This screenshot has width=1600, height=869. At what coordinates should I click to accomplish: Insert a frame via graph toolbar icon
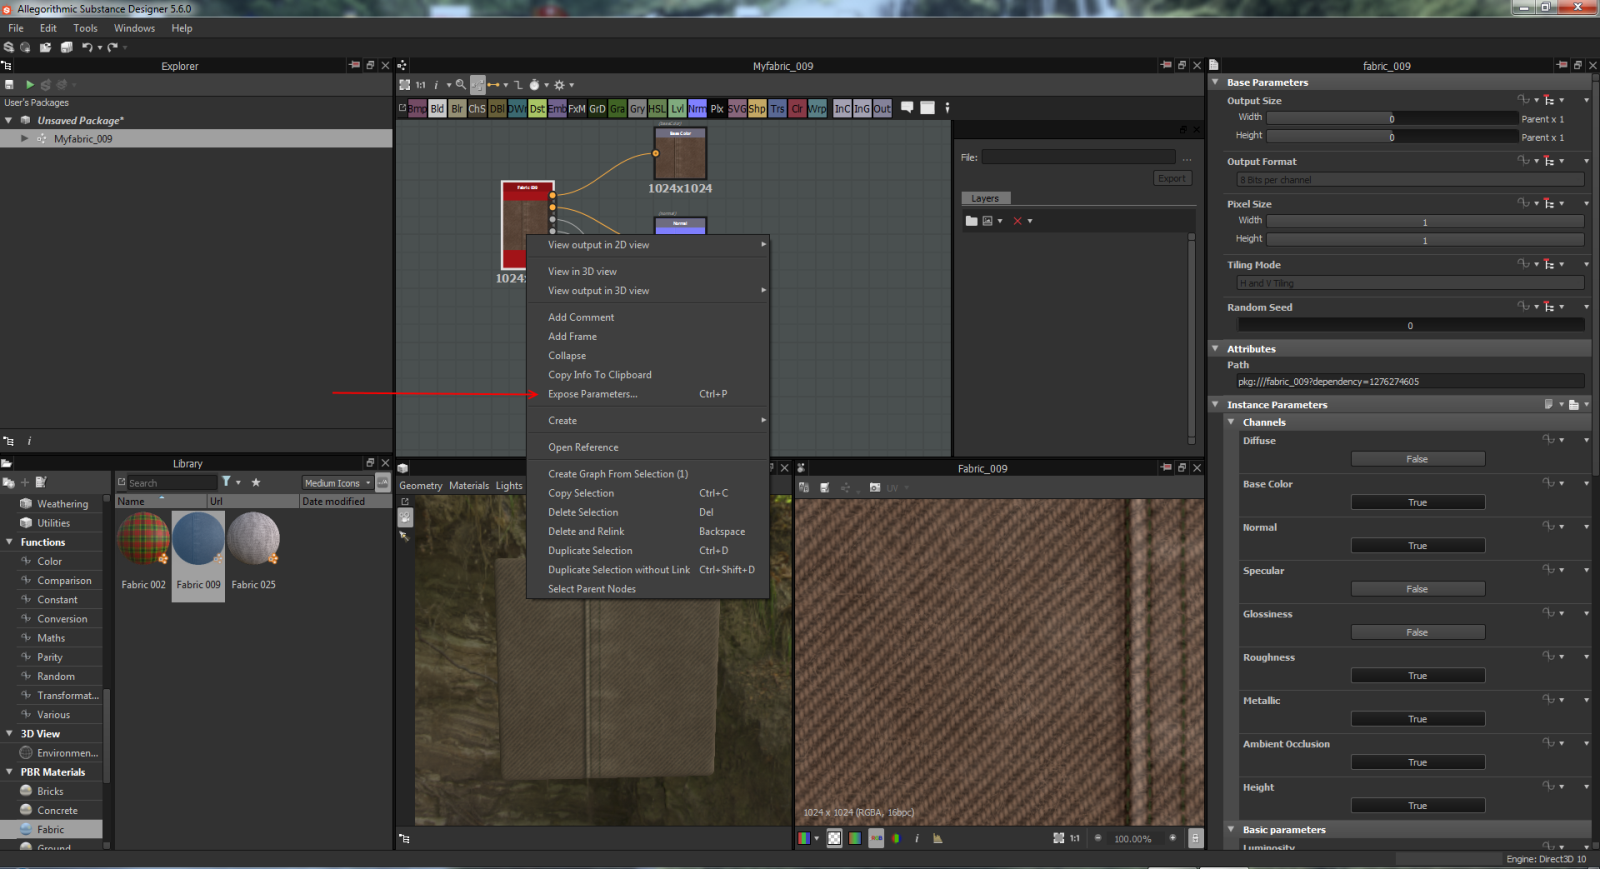[927, 107]
